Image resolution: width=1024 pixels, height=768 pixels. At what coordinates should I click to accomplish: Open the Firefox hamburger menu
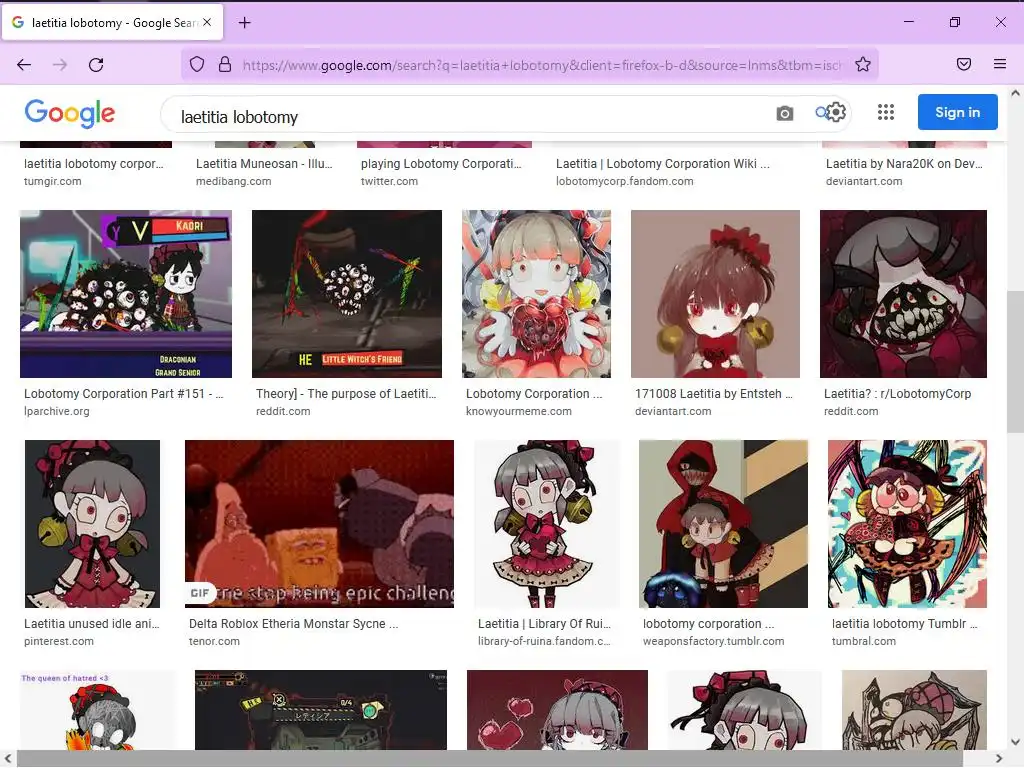[x=999, y=64]
